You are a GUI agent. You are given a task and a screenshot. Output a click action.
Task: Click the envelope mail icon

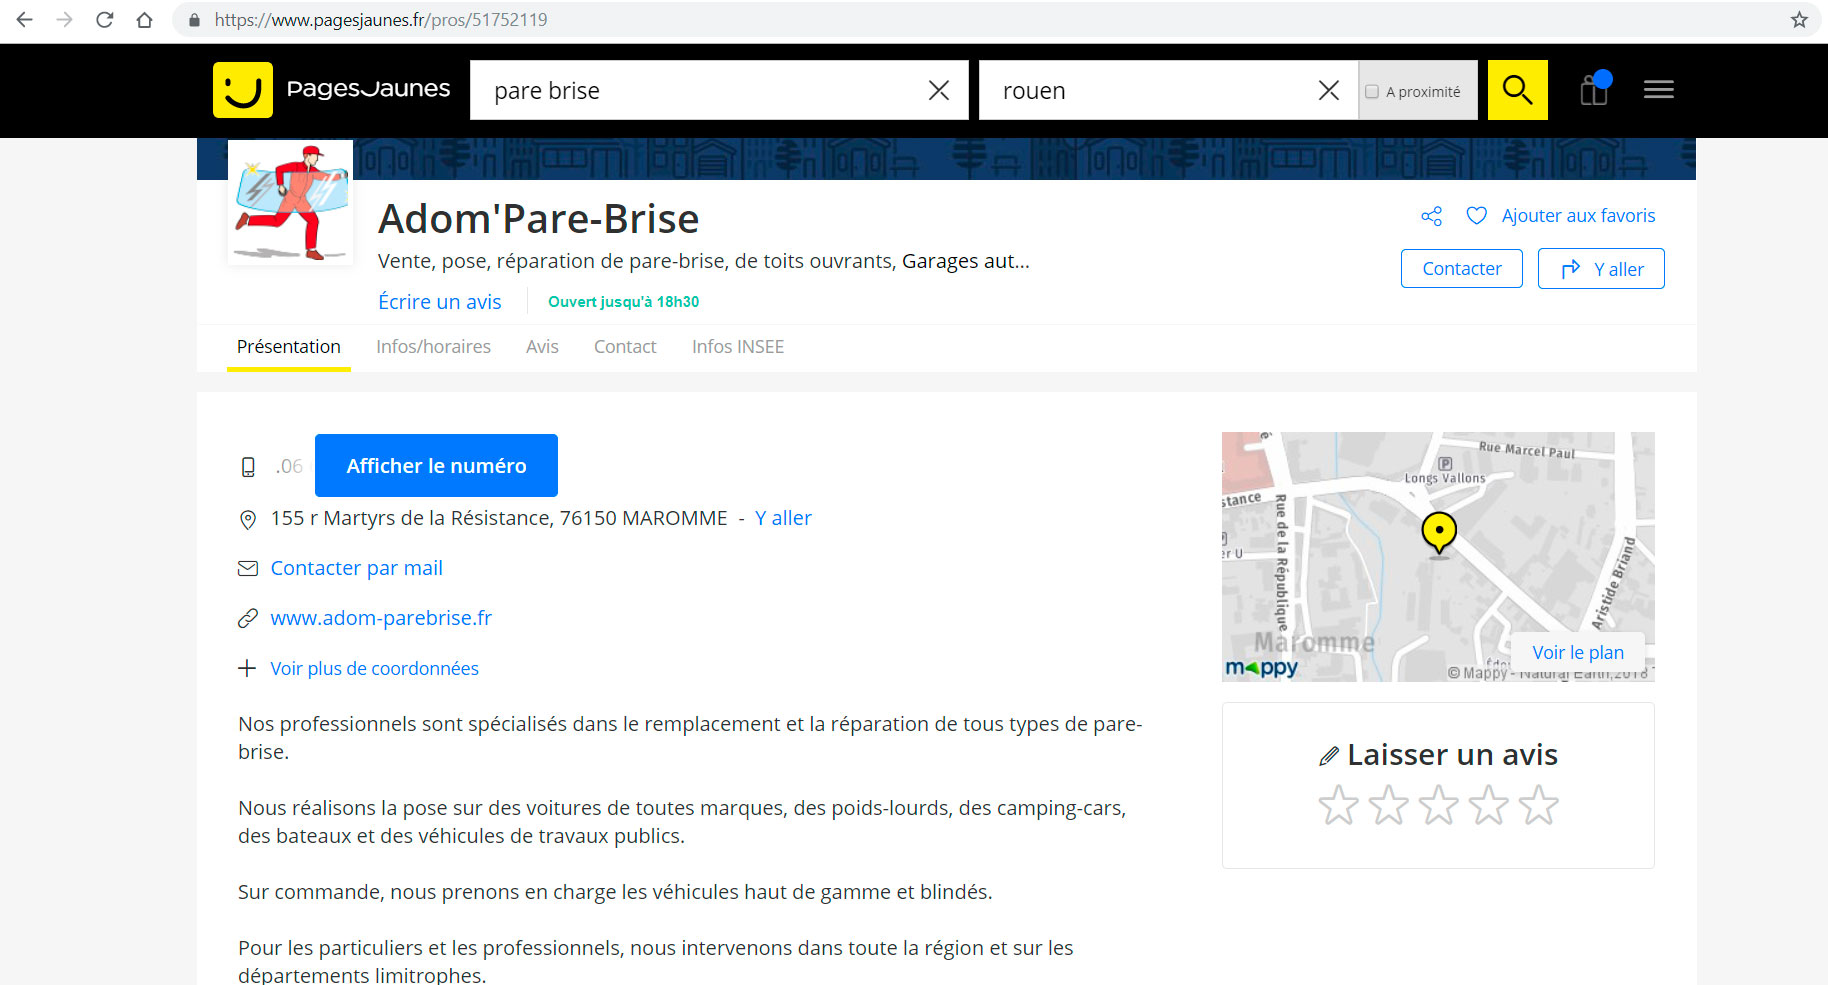[248, 569]
